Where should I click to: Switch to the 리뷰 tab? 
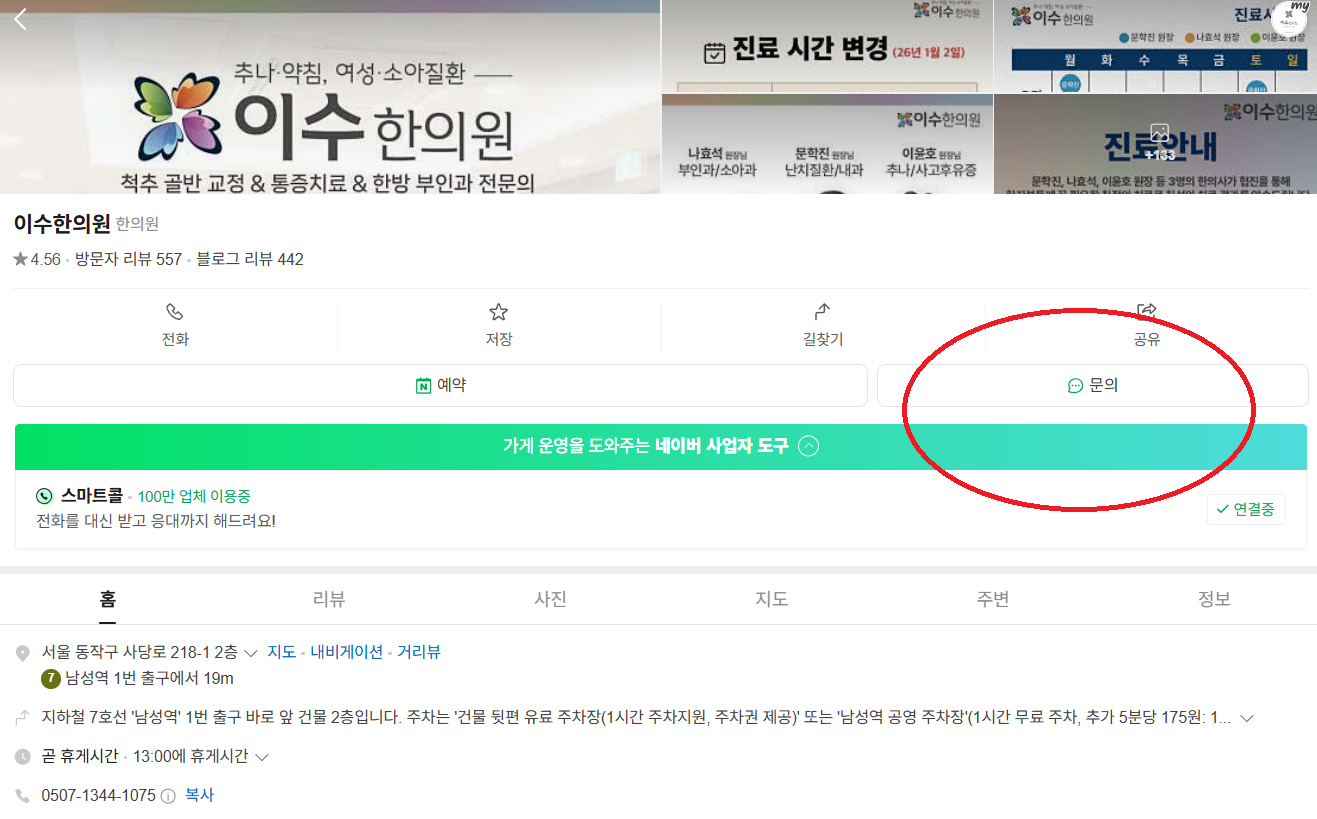(x=329, y=599)
